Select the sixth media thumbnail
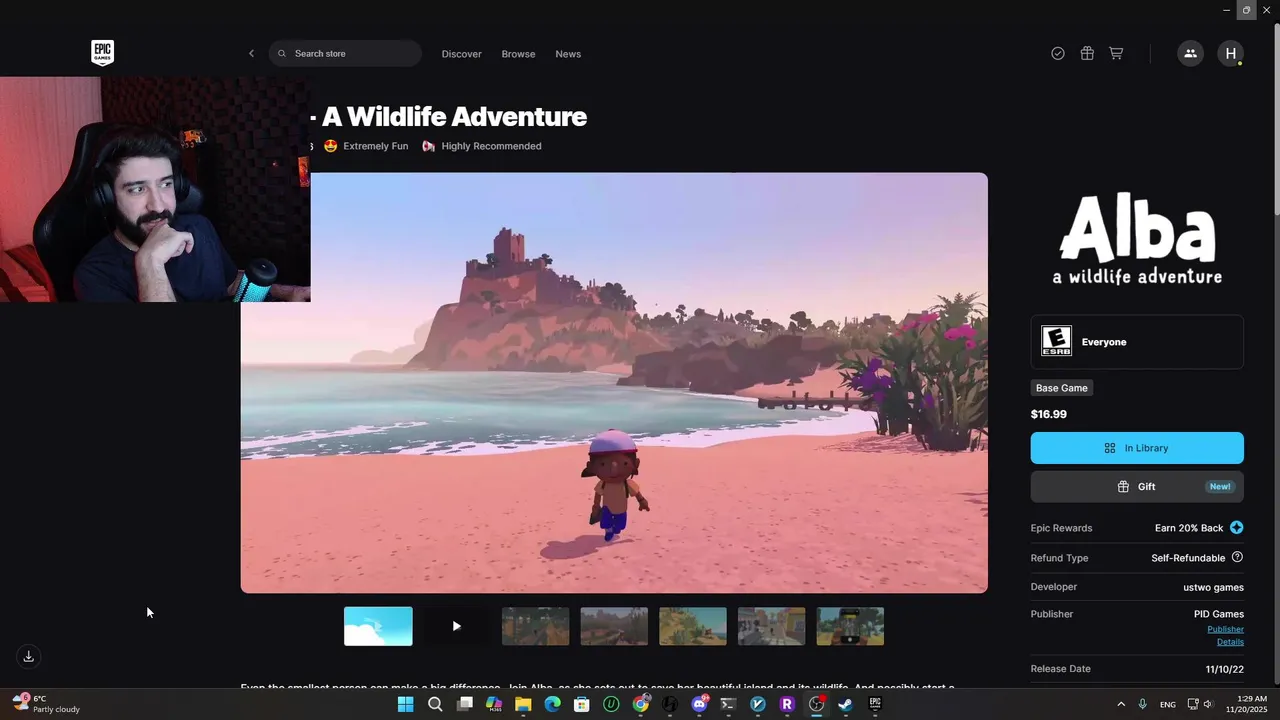 click(771, 626)
